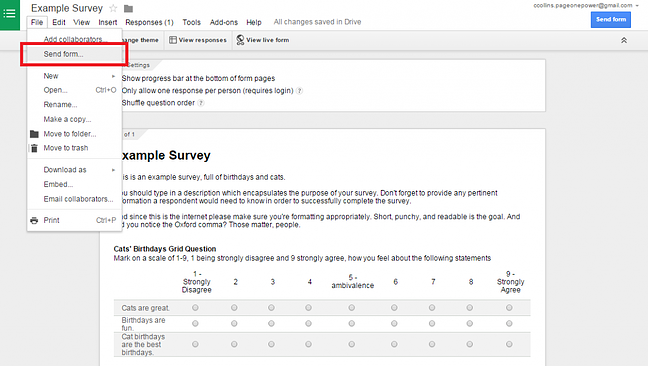
Task: Select rating 9 for Birthdays are fun
Action: 509,323
